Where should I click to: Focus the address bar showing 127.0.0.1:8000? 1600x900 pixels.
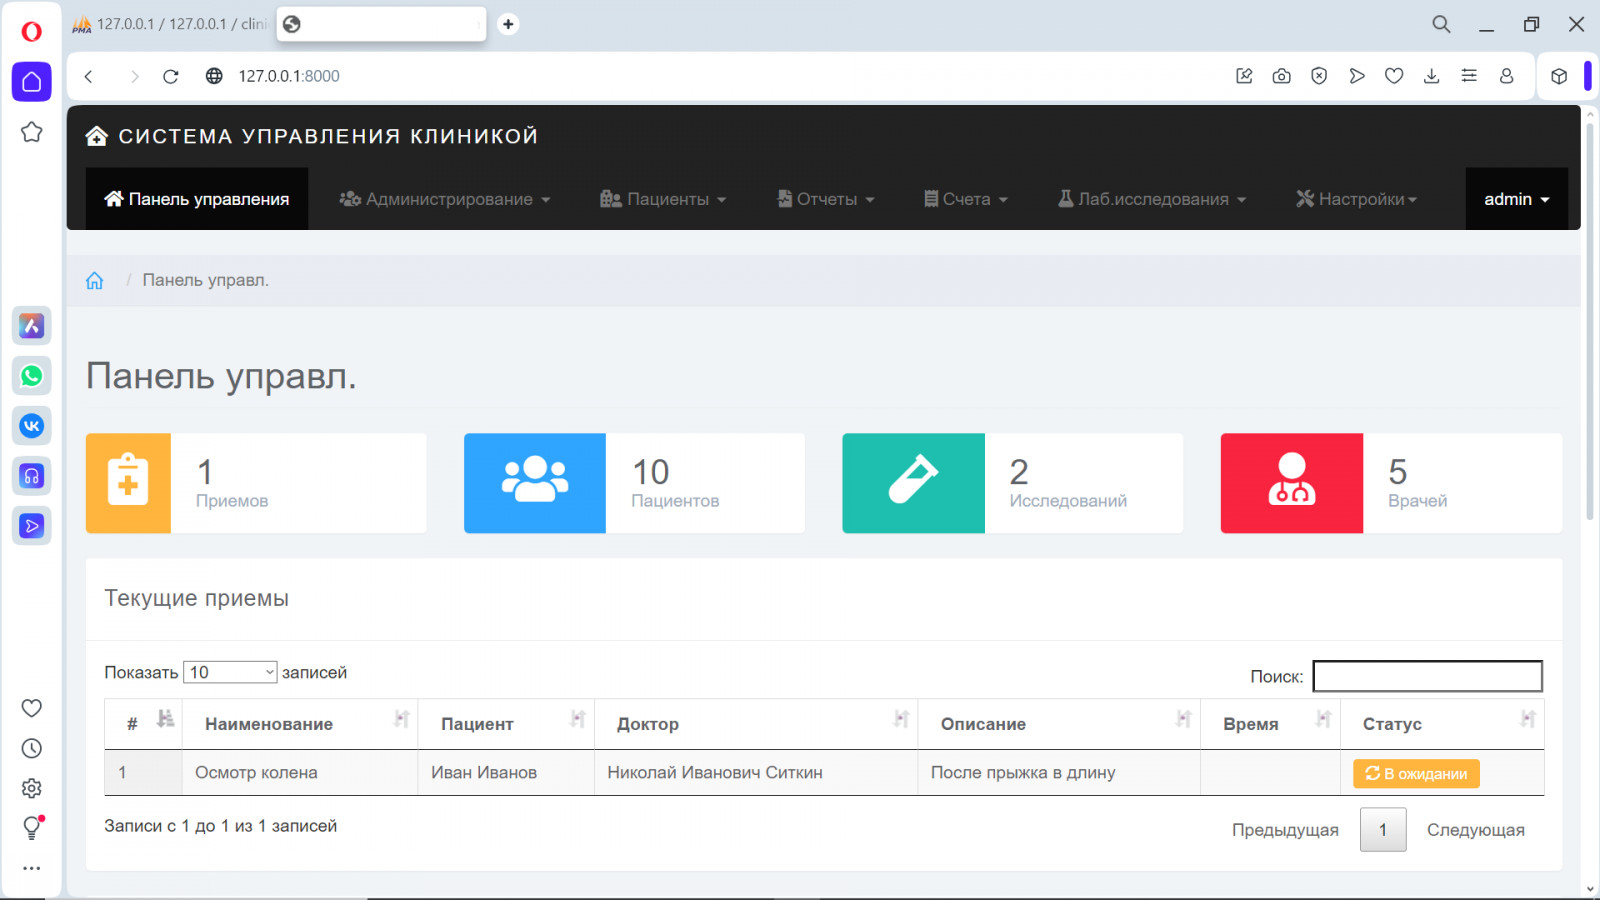click(289, 76)
